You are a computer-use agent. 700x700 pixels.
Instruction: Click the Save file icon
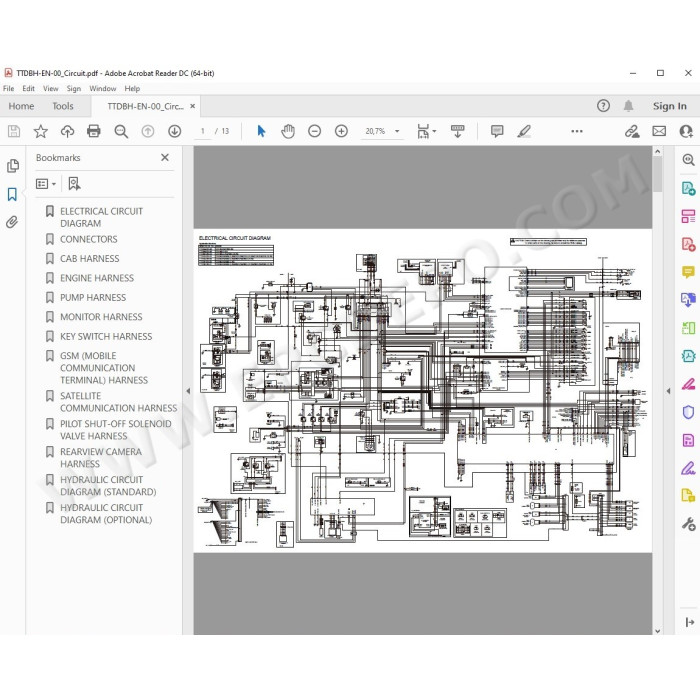click(14, 131)
